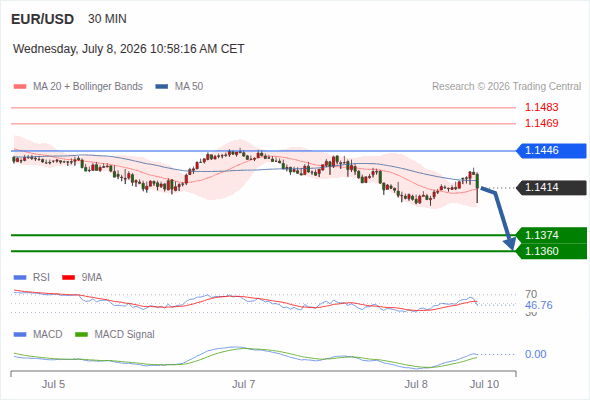Click the EUR/USD pair title

[43, 19]
